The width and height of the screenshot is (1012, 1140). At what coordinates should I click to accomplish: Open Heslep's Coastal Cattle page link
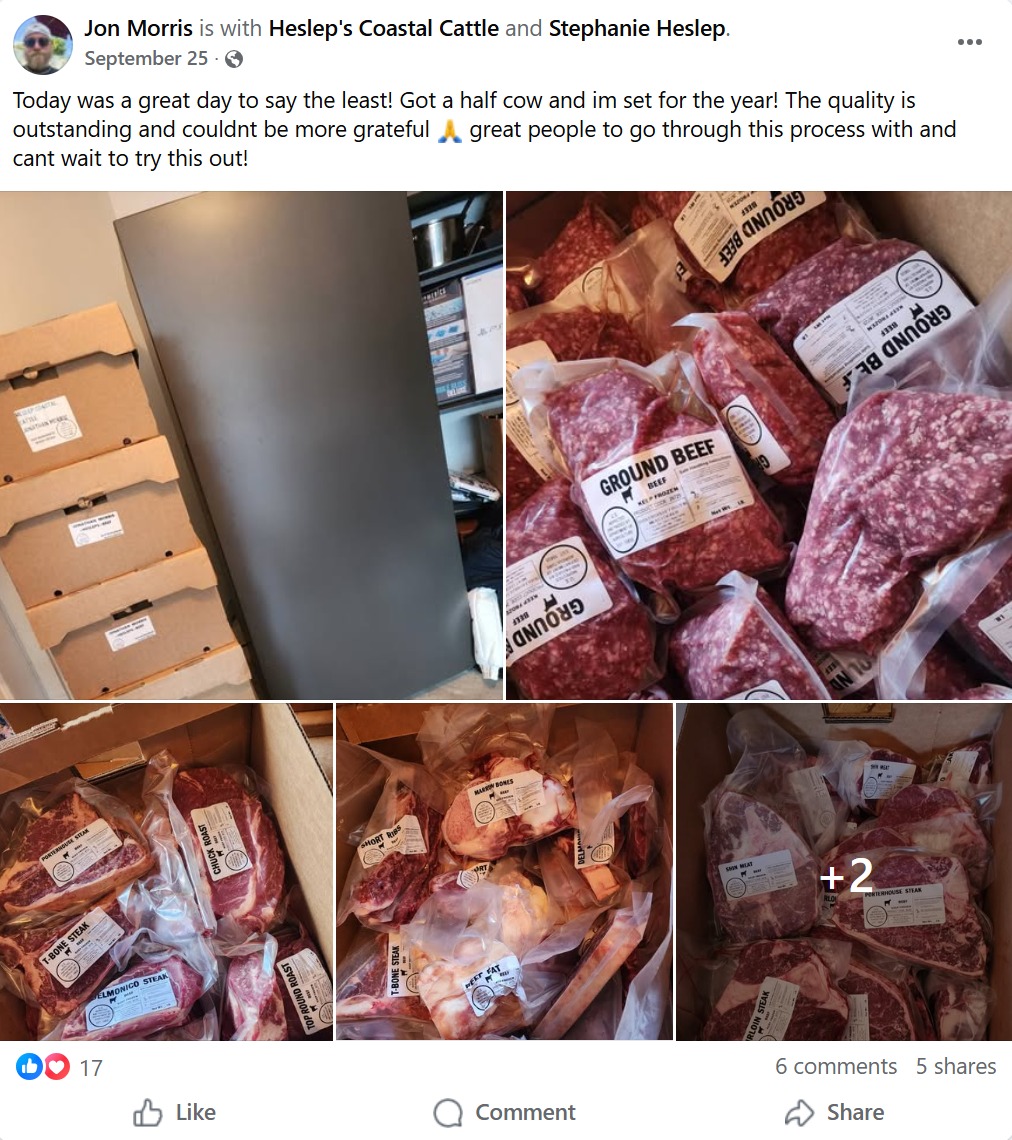coord(384,28)
